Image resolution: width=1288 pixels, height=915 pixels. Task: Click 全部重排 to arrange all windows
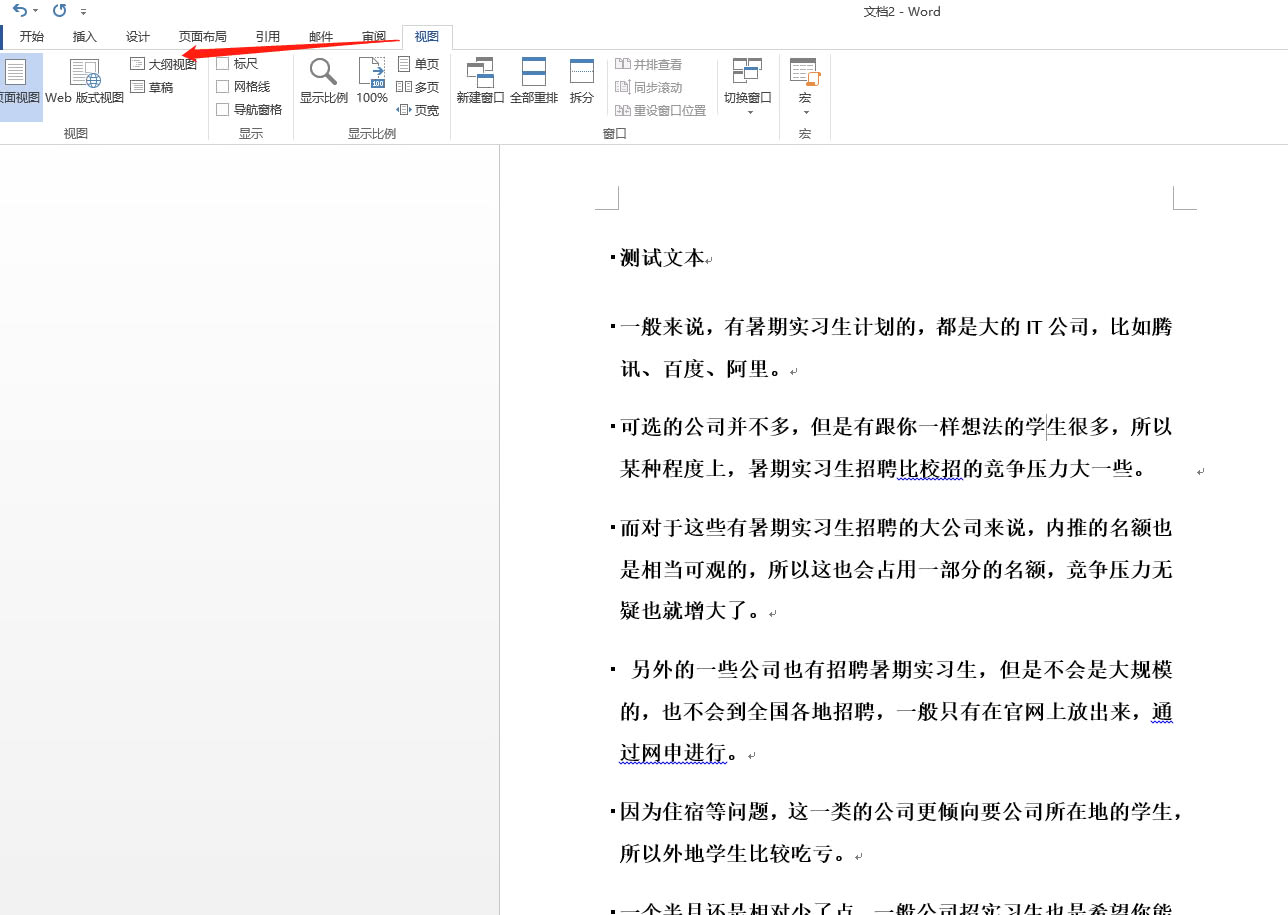point(534,80)
